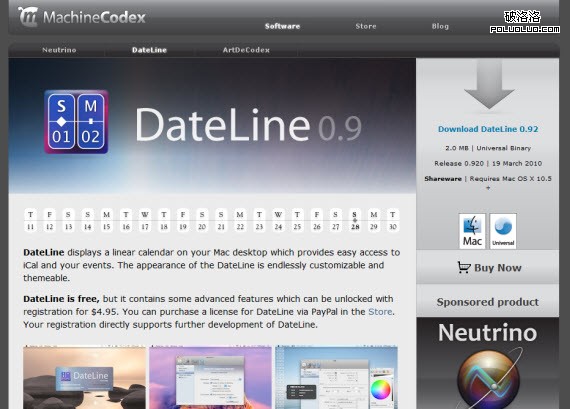570x409 pixels.
Task: Click the DateLine app icon
Action: click(x=76, y=122)
